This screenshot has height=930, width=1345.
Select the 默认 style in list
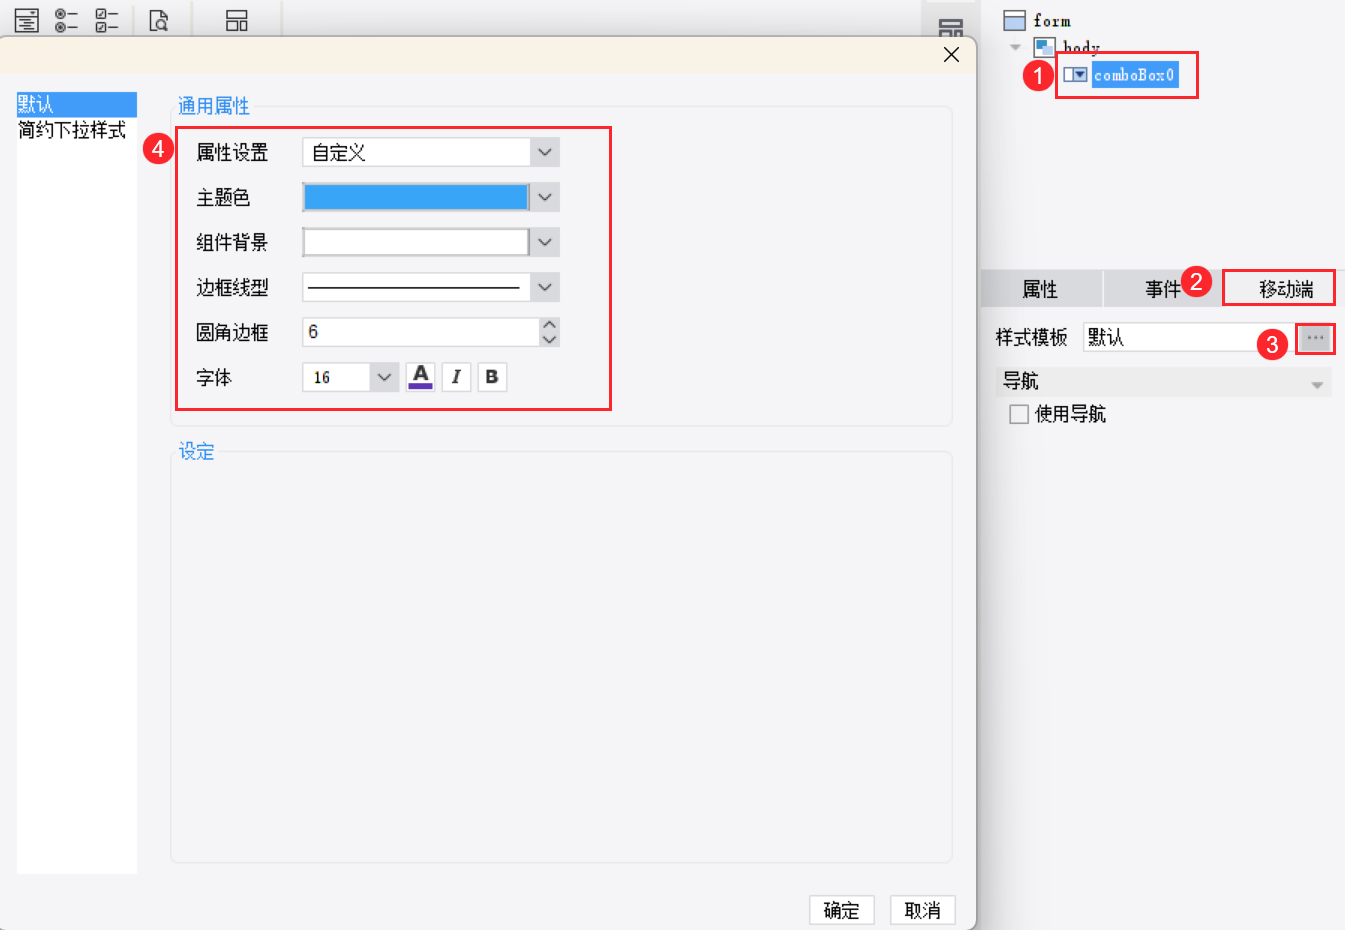point(77,104)
